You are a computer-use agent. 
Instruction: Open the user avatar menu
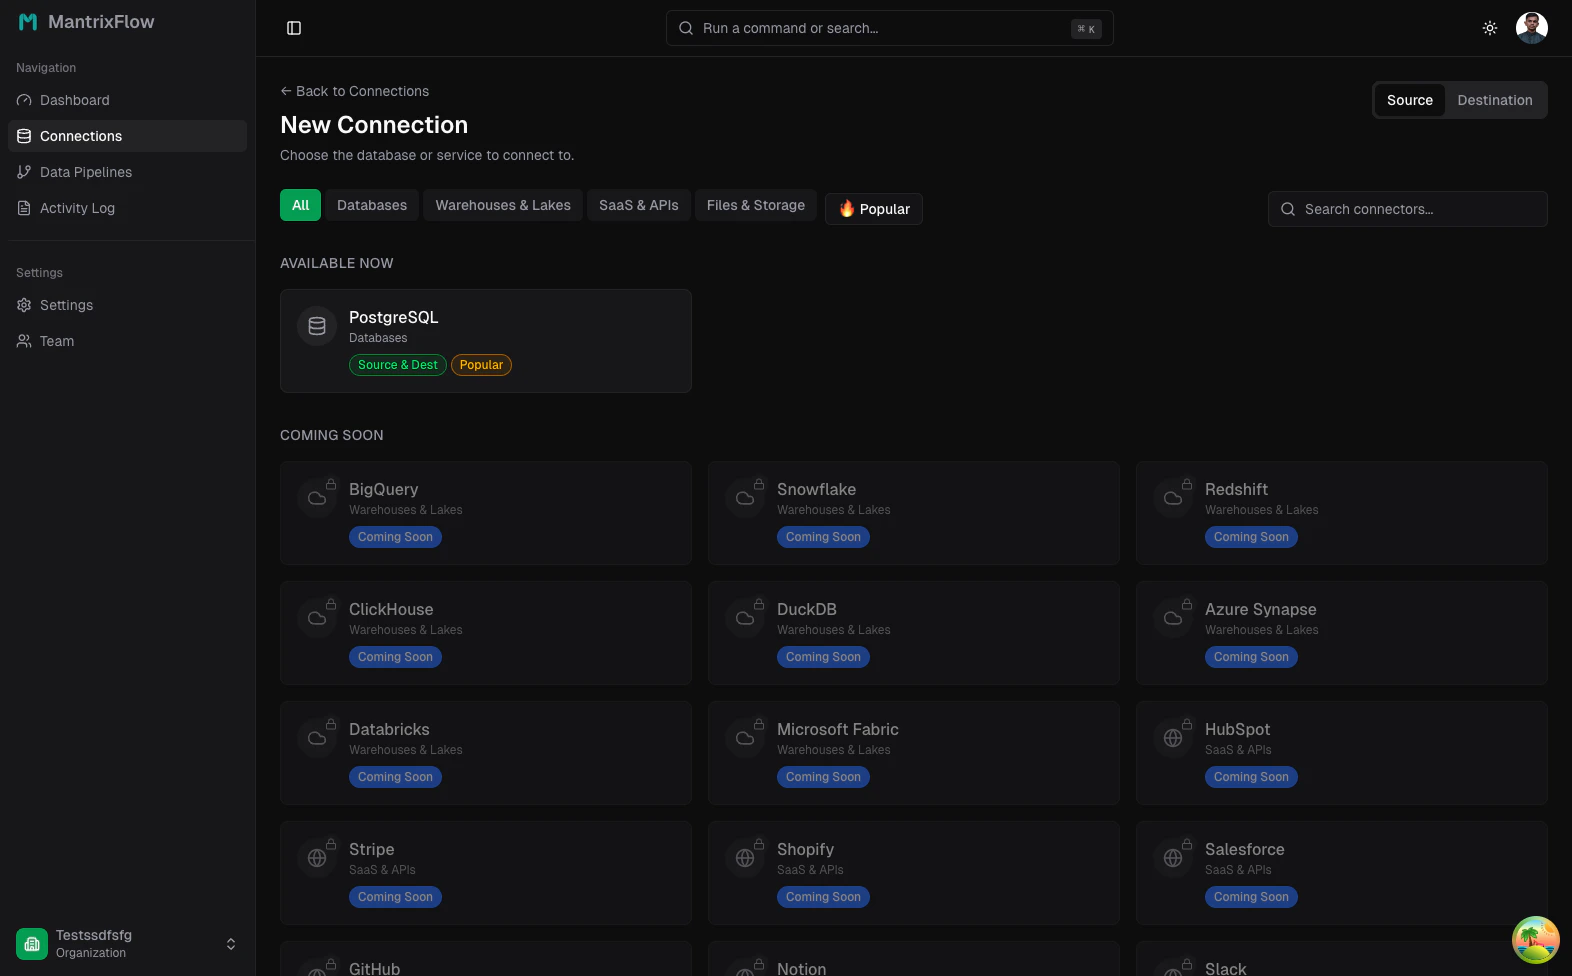tap(1532, 28)
